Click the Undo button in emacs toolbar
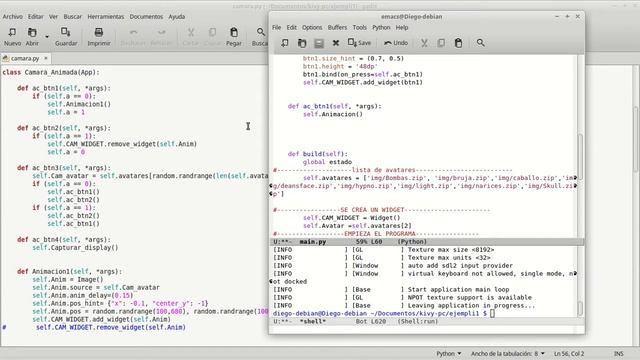640x360 pixels. pyautogui.click(x=396, y=43)
